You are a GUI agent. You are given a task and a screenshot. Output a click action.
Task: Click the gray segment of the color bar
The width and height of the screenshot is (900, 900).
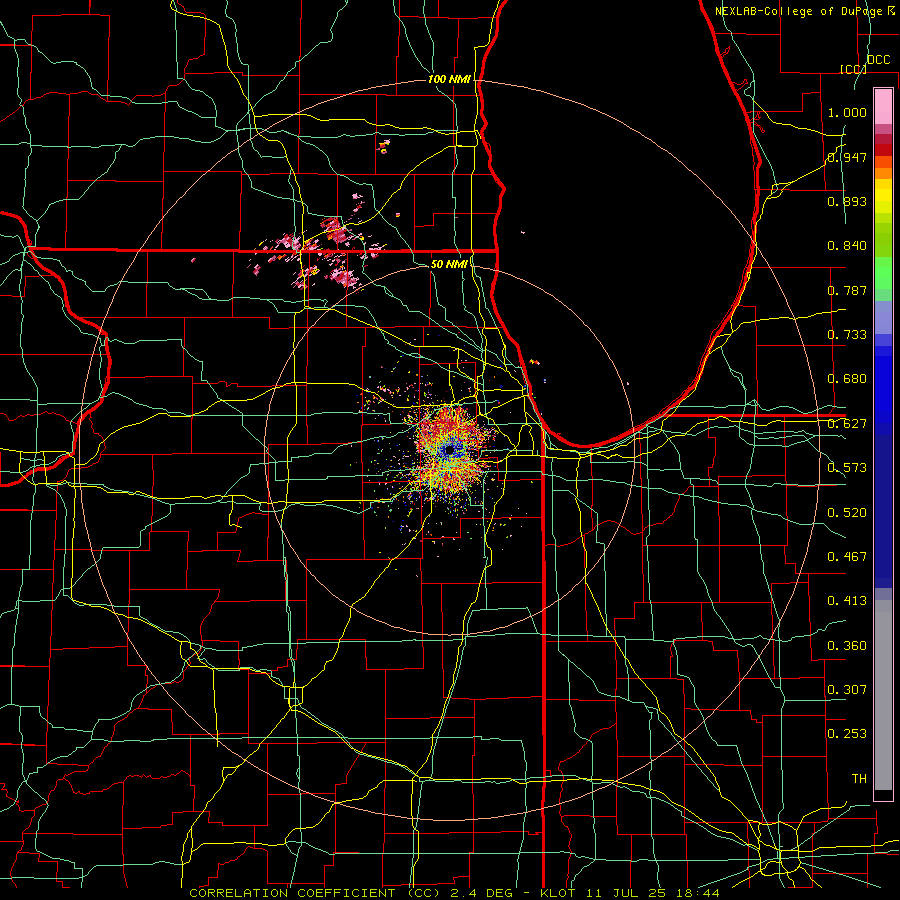click(x=883, y=695)
